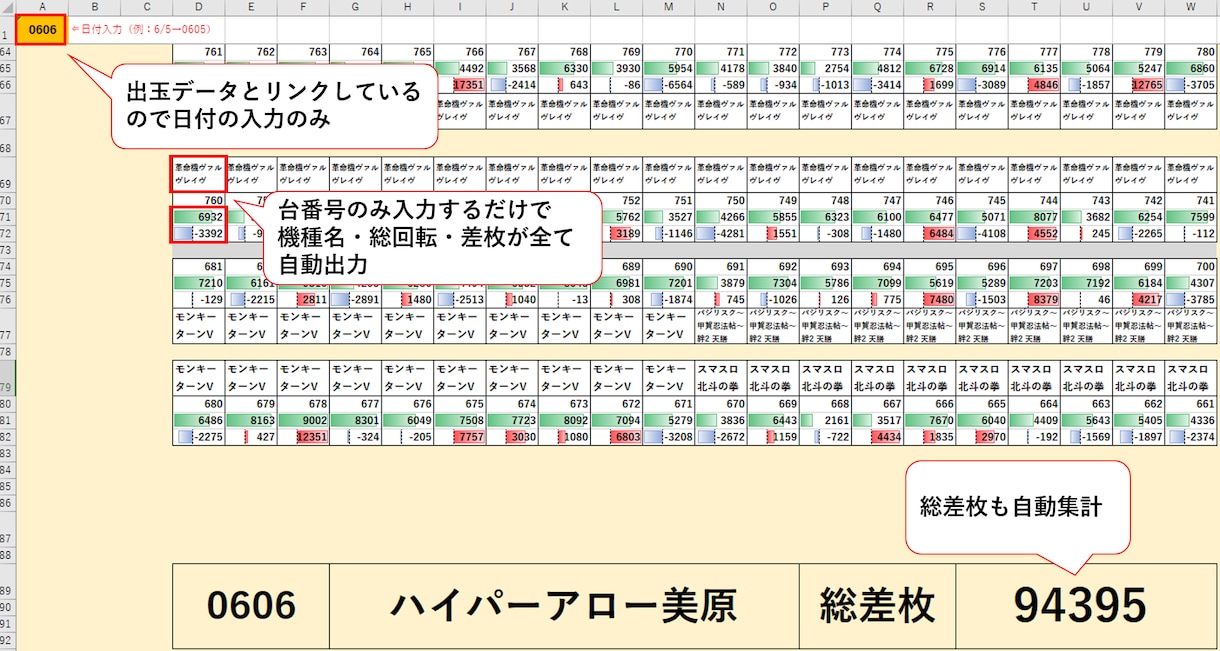Click the cell with machine number 780
The height and width of the screenshot is (651, 1220).
[1191, 52]
